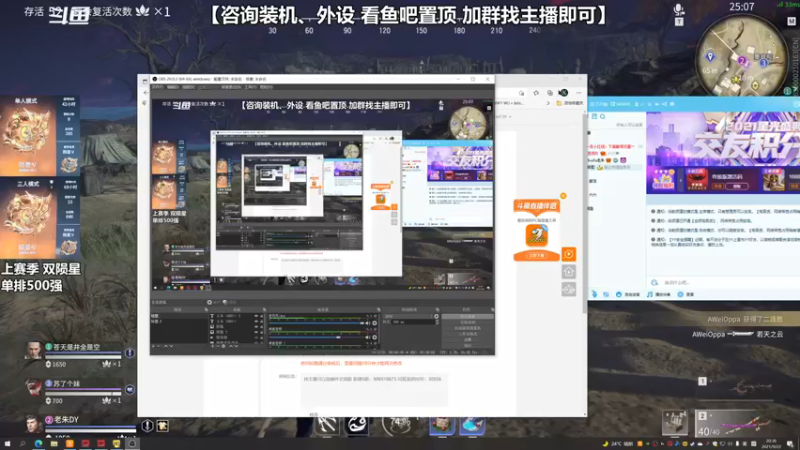Screen dimensions: 800x450
Task: Toggle visibility eye of the fourth source row
Action: click(256, 332)
